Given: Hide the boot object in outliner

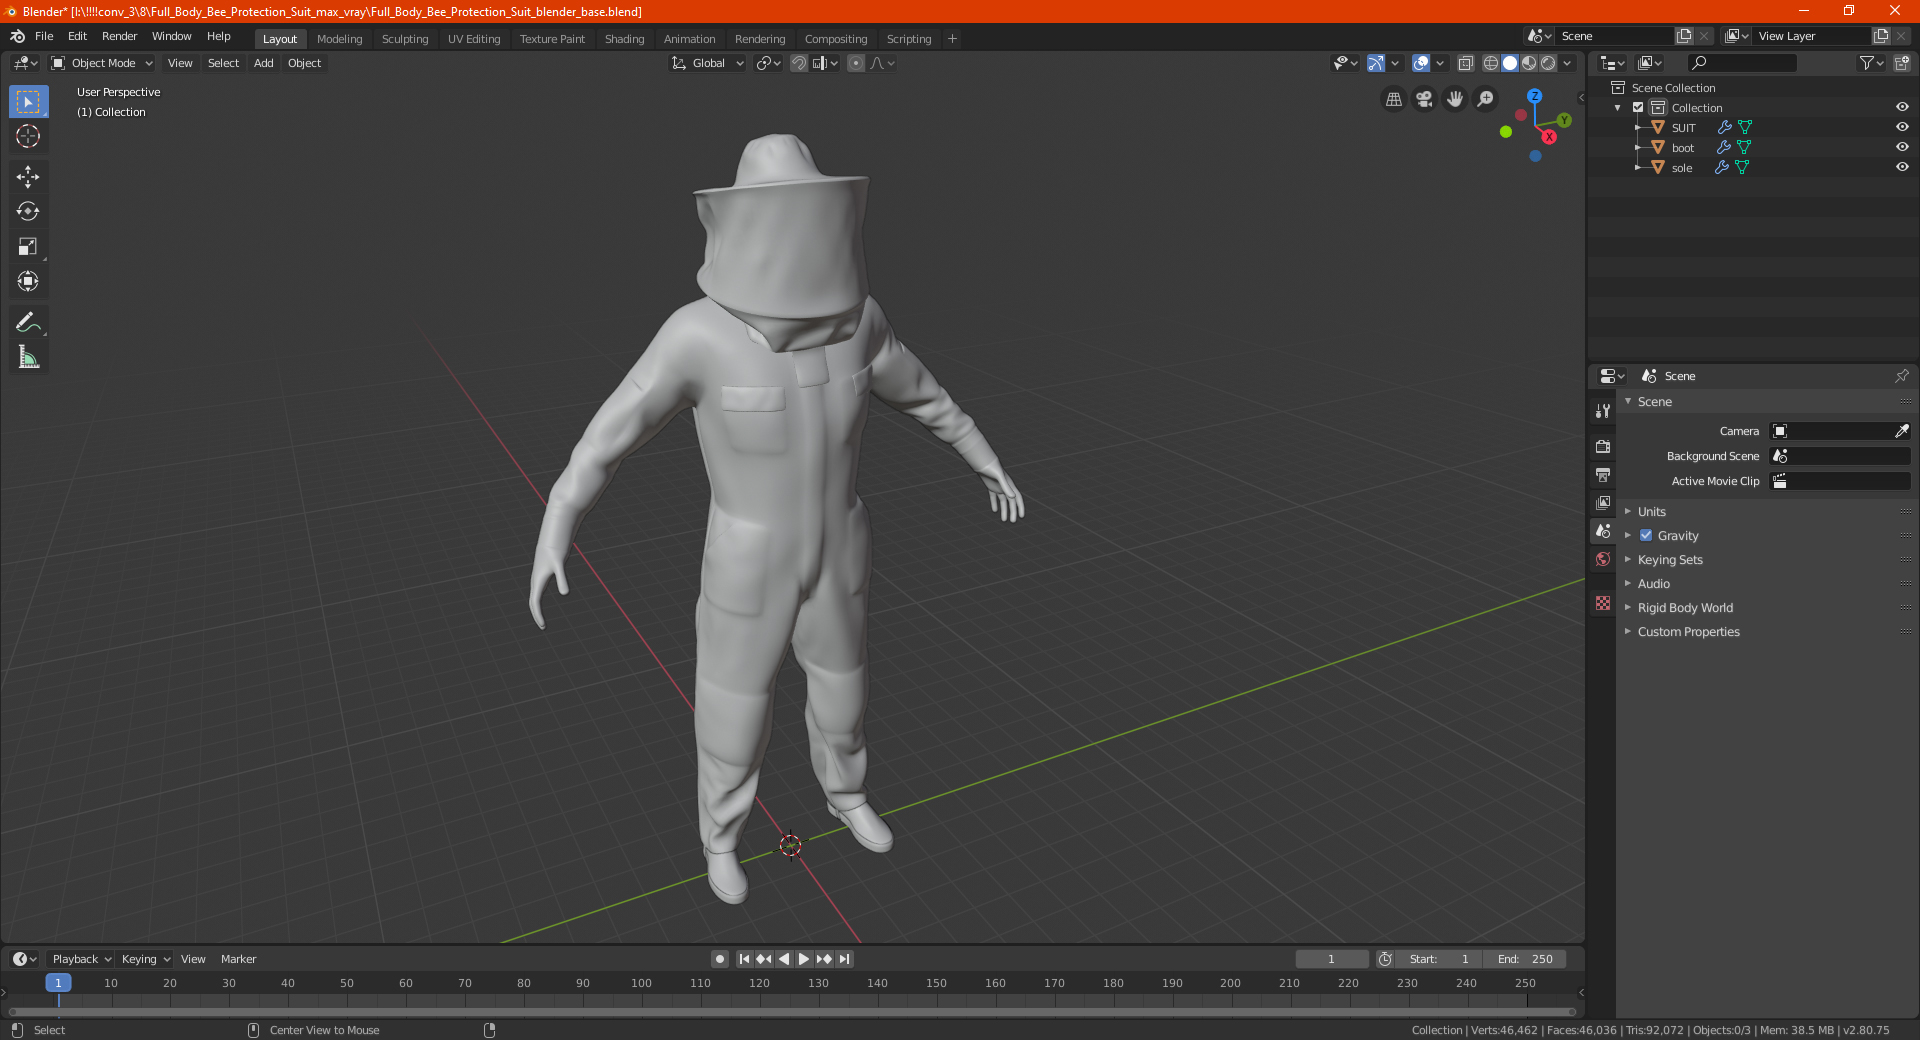Looking at the screenshot, I should (x=1902, y=147).
